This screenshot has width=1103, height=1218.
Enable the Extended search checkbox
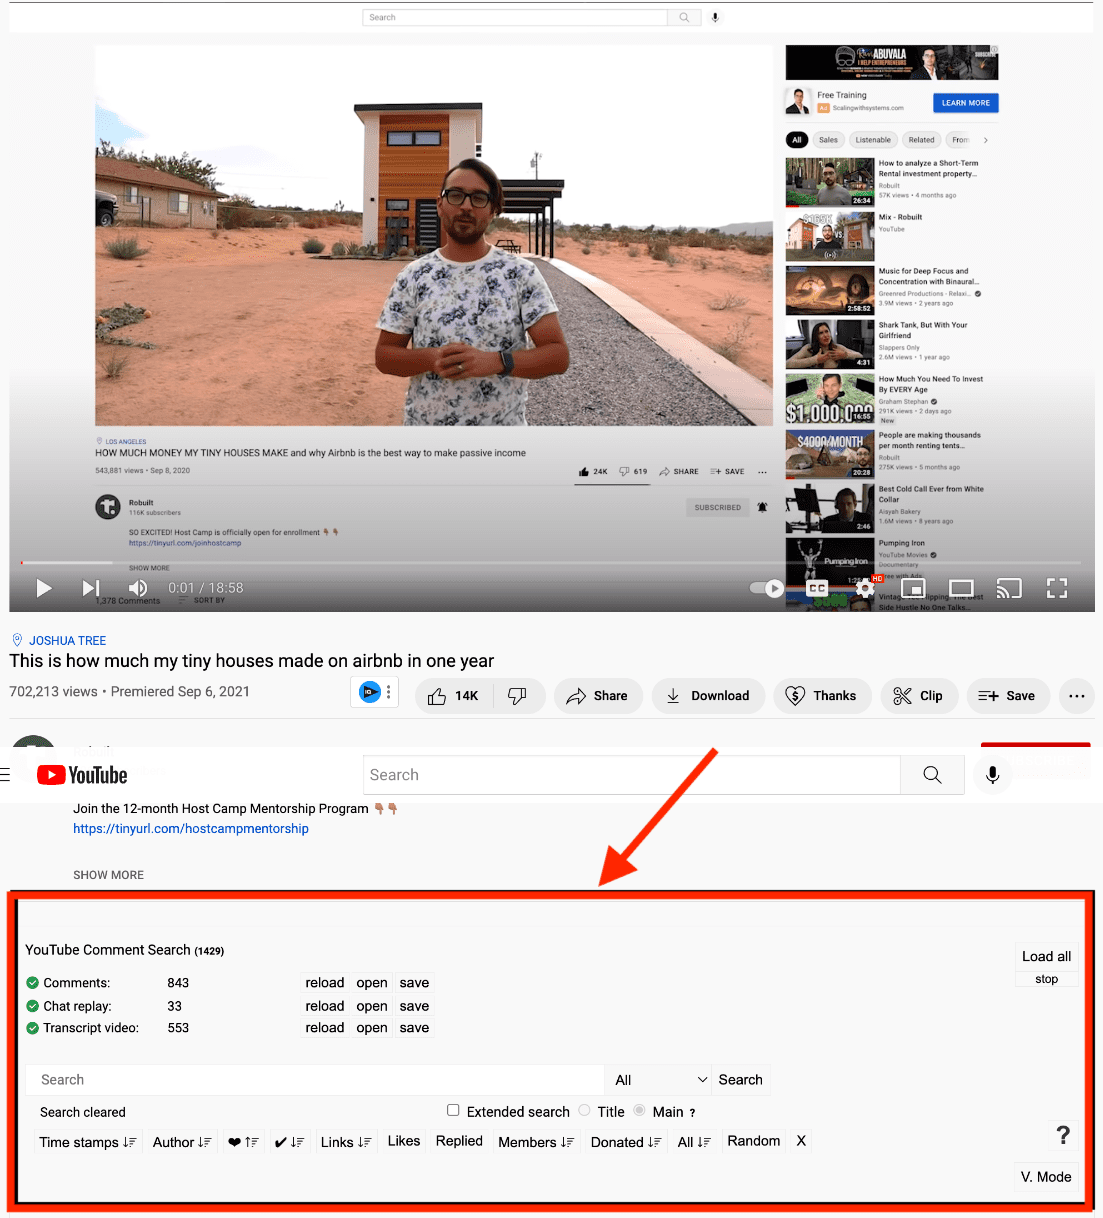[x=453, y=1110]
